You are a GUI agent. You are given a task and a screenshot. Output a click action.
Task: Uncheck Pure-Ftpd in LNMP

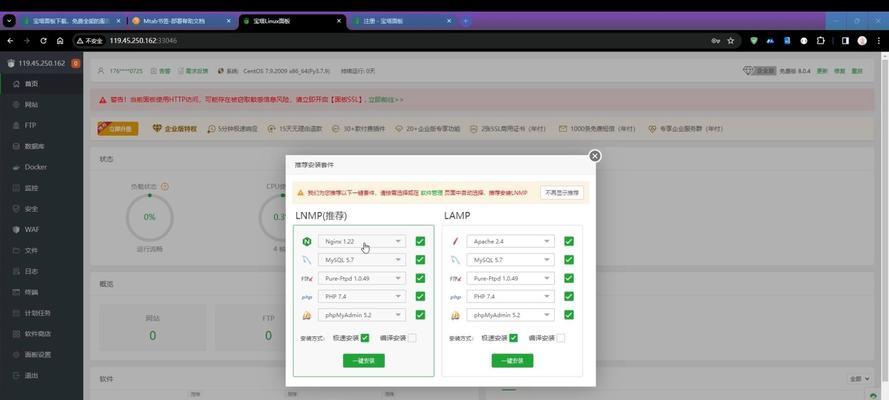point(420,278)
